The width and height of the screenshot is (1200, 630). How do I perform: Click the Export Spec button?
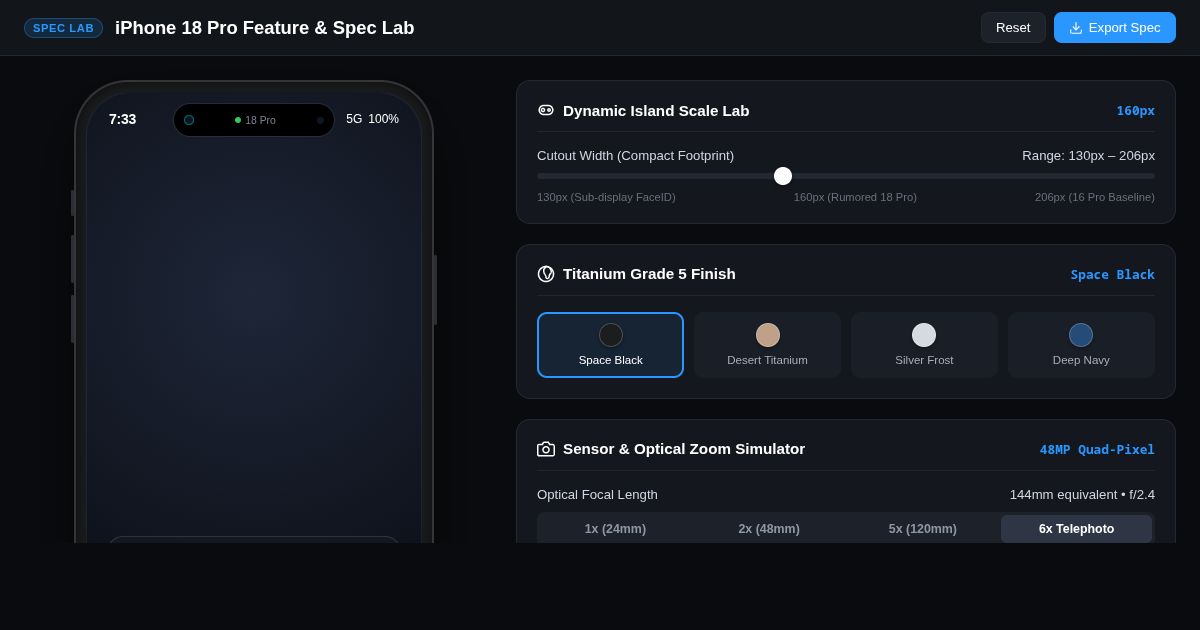pos(1115,27)
